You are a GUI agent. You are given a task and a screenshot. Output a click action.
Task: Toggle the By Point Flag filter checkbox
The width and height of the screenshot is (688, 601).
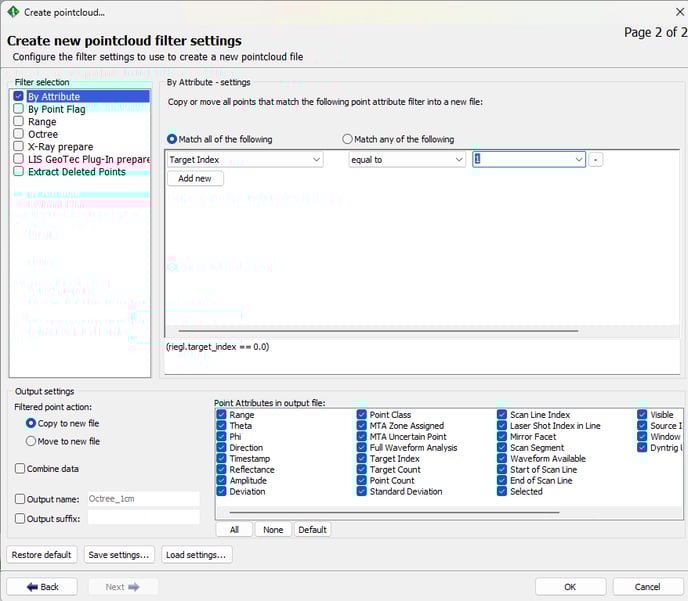19,109
